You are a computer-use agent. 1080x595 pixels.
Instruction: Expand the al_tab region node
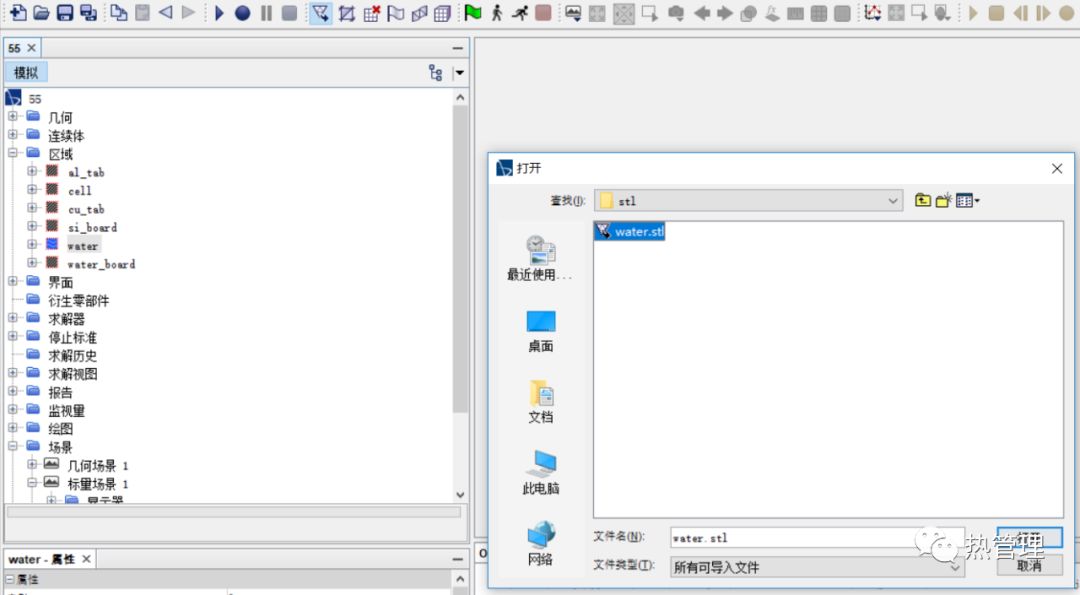click(x=32, y=171)
